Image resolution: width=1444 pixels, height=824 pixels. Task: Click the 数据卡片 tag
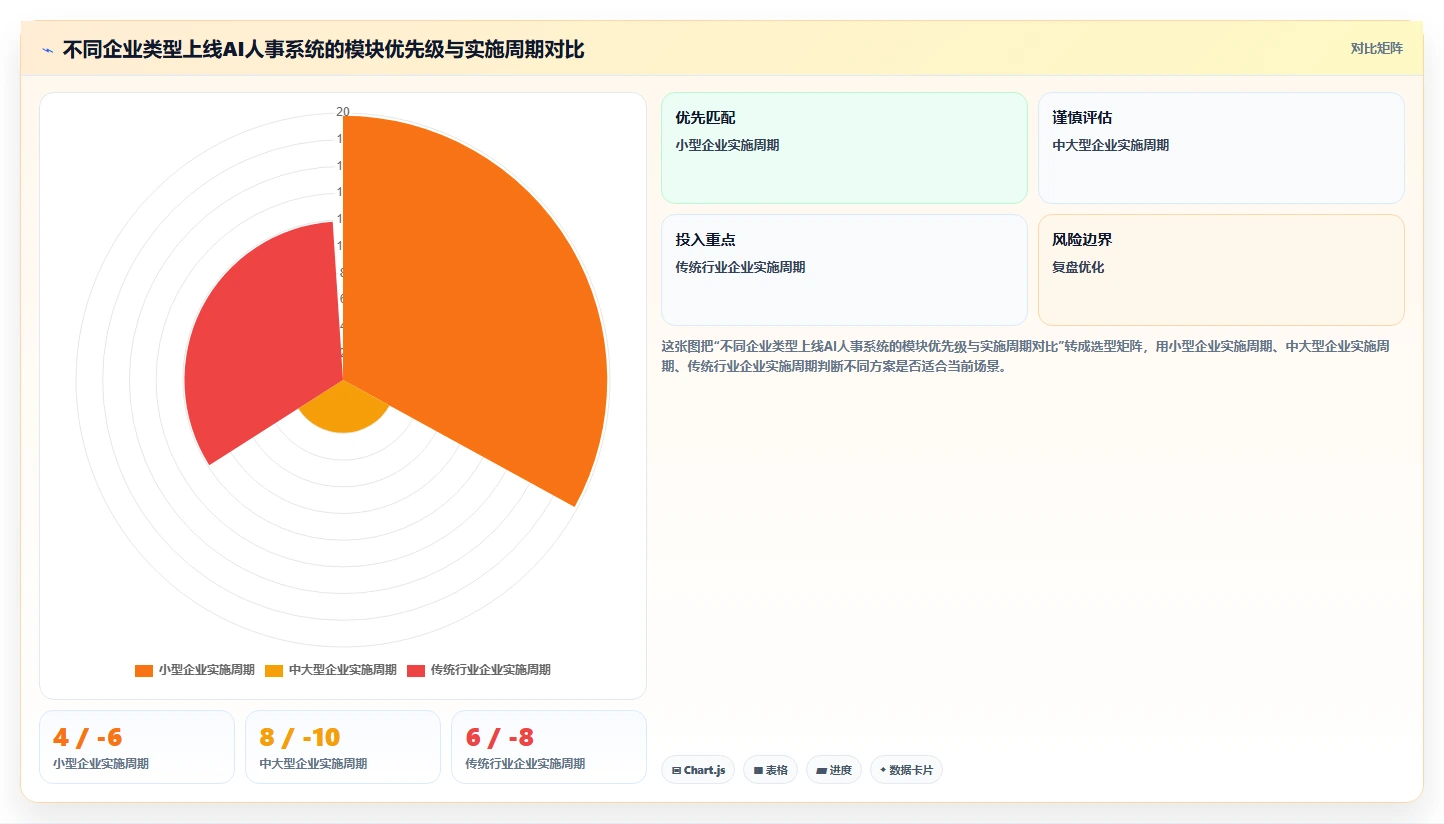click(906, 770)
